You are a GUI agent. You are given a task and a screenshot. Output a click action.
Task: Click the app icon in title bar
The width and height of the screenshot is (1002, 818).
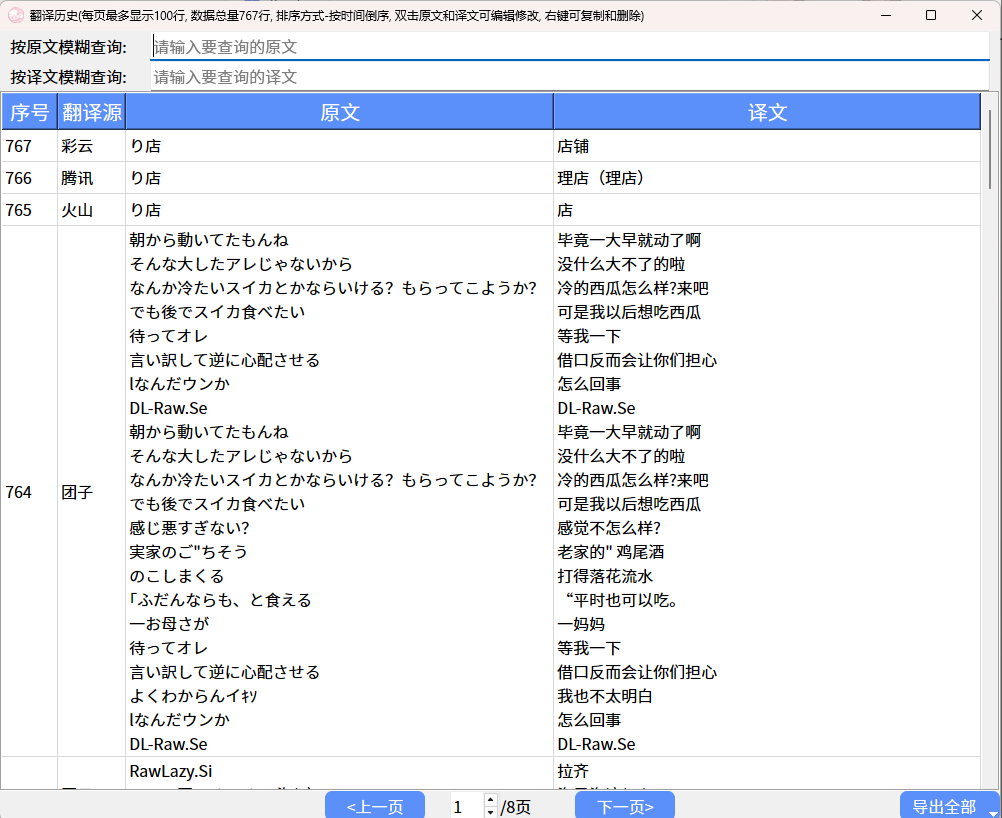coord(16,15)
